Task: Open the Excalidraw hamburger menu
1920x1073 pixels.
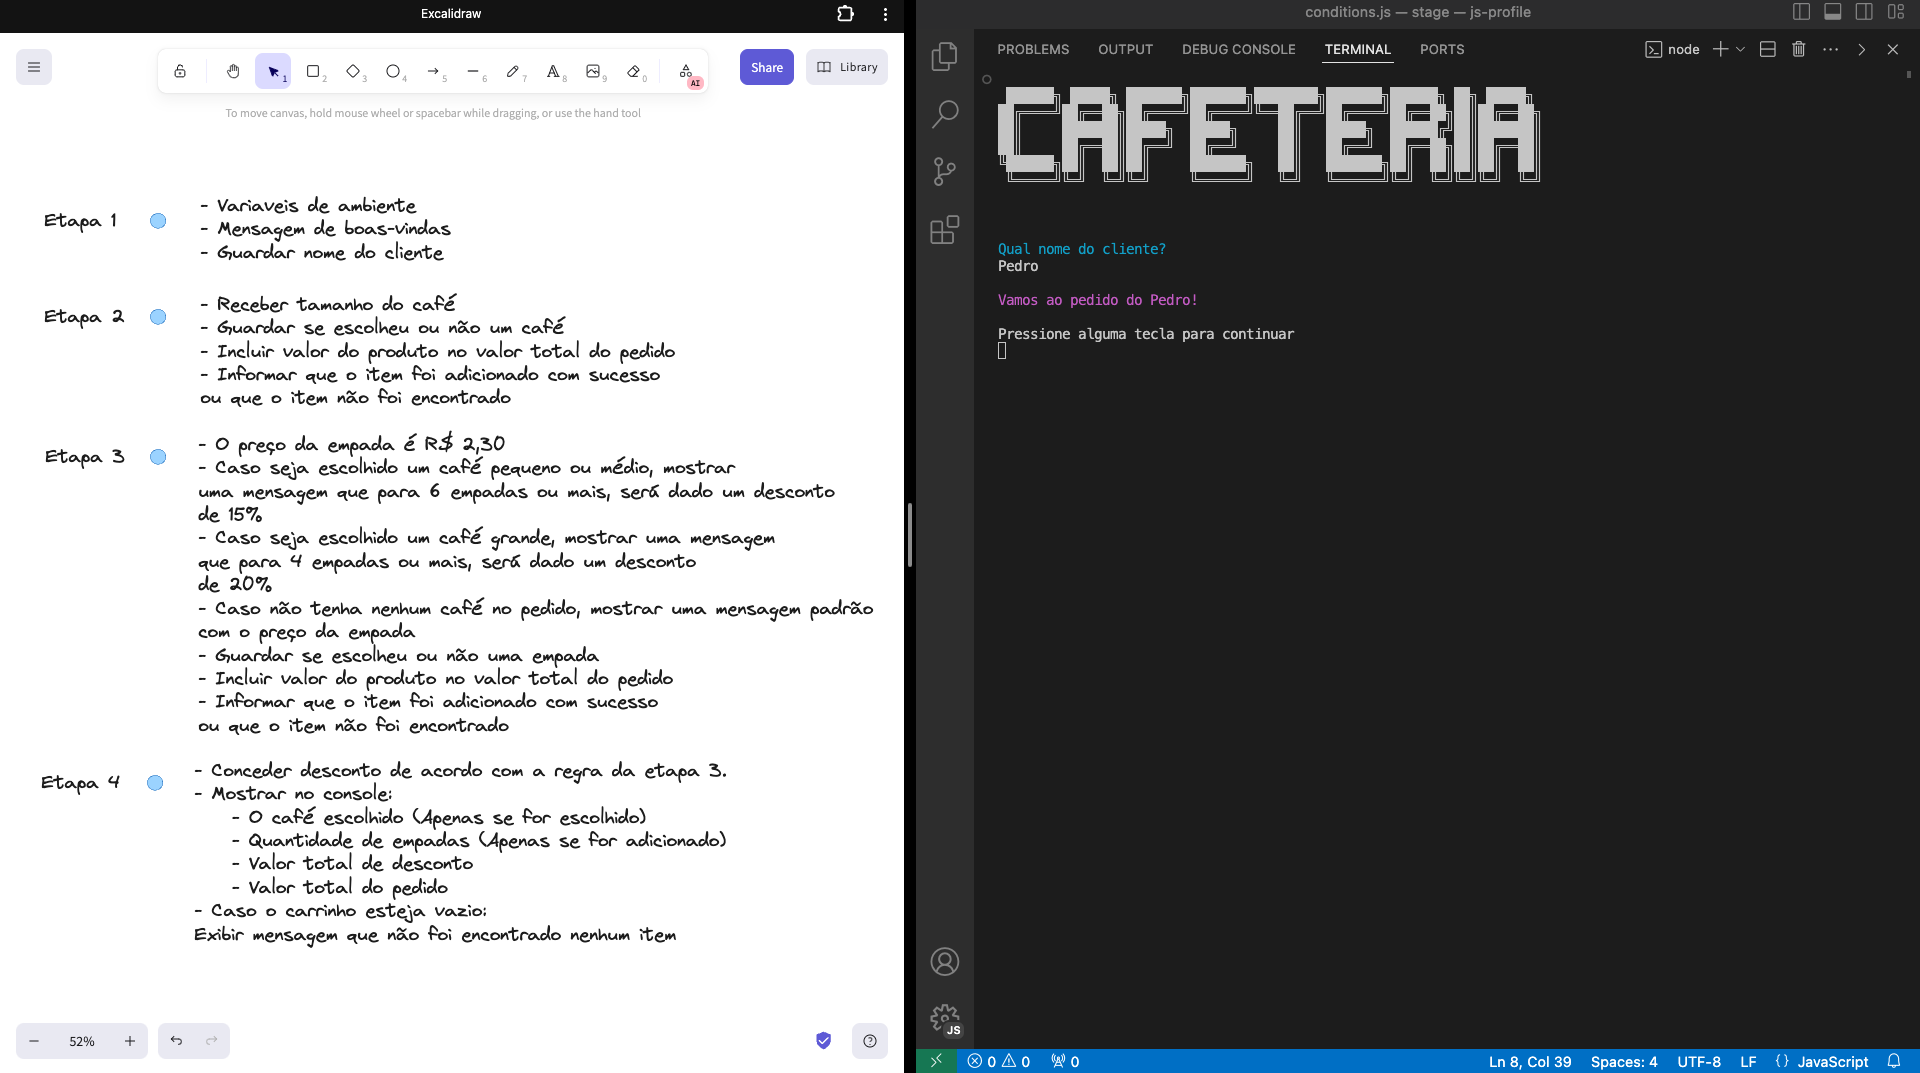Action: pyautogui.click(x=34, y=67)
